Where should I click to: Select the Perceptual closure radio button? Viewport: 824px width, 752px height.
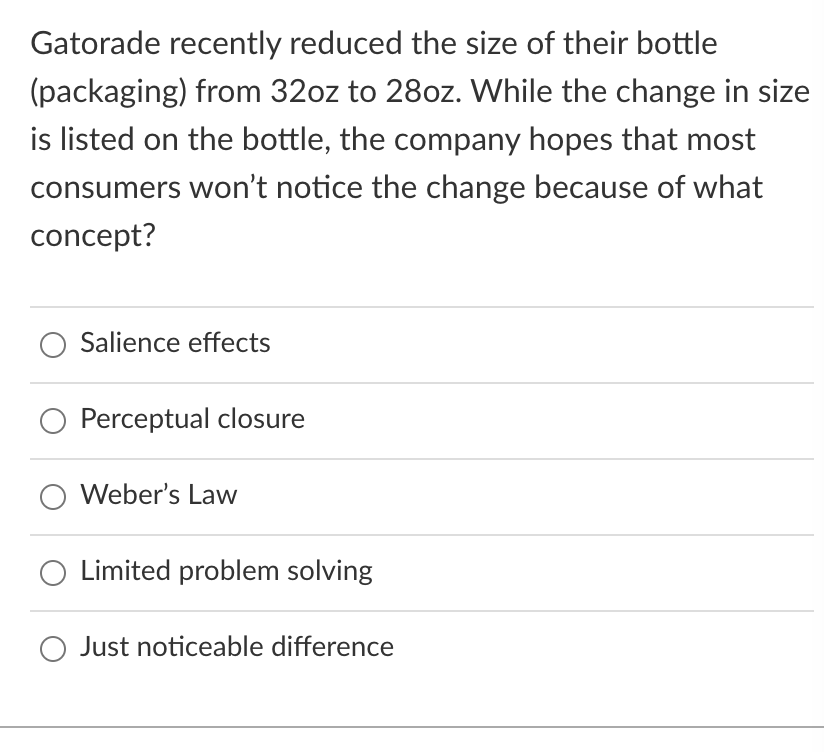coord(52,421)
